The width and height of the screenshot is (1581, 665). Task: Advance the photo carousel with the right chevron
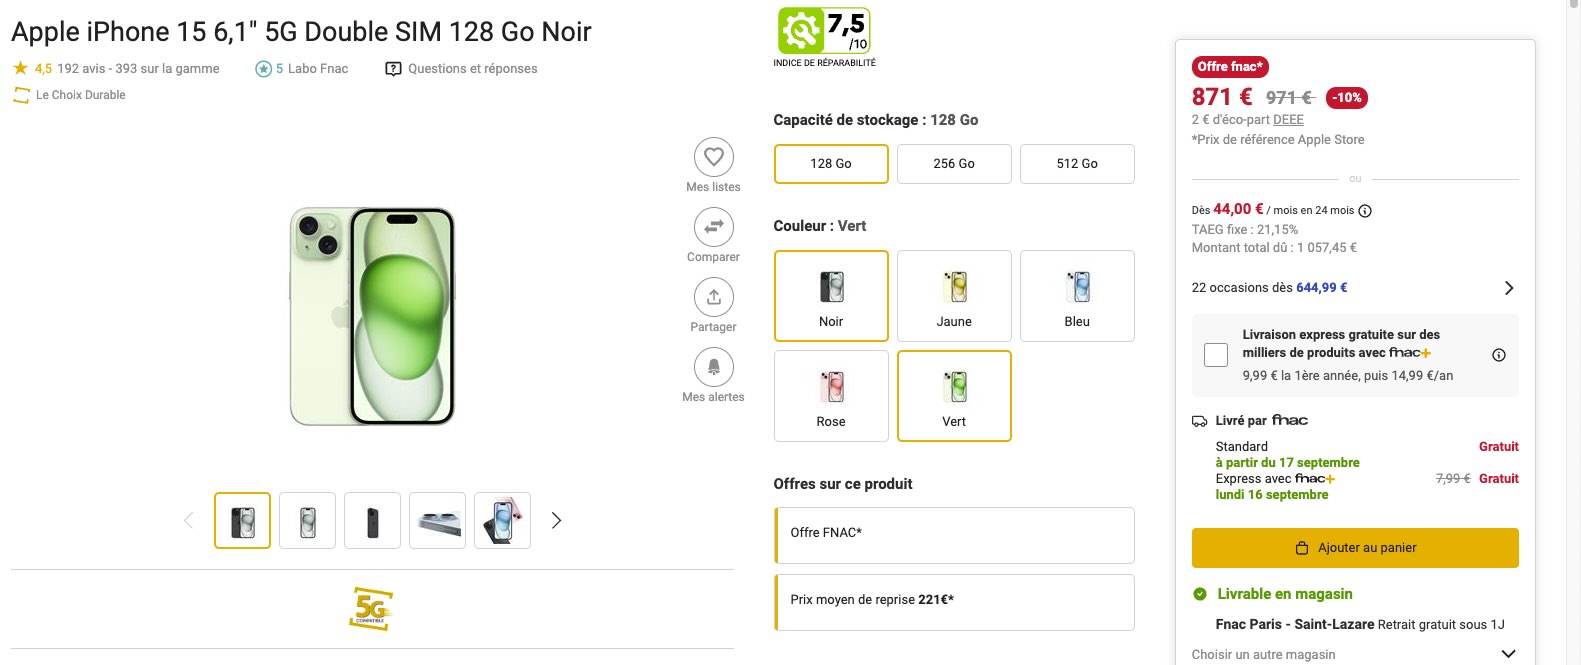click(x=556, y=520)
